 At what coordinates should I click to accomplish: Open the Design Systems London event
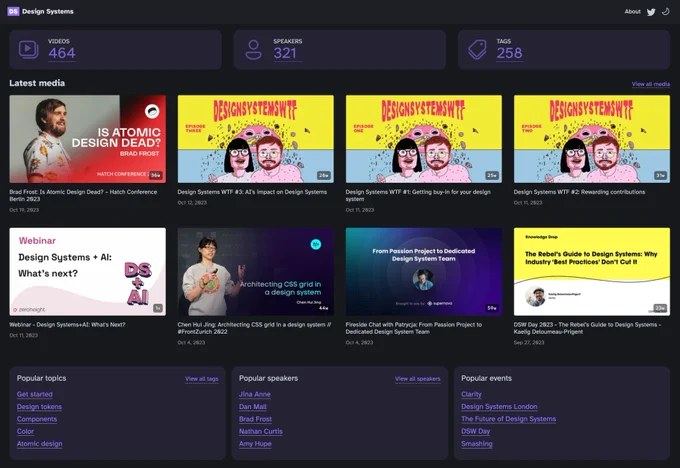499,407
